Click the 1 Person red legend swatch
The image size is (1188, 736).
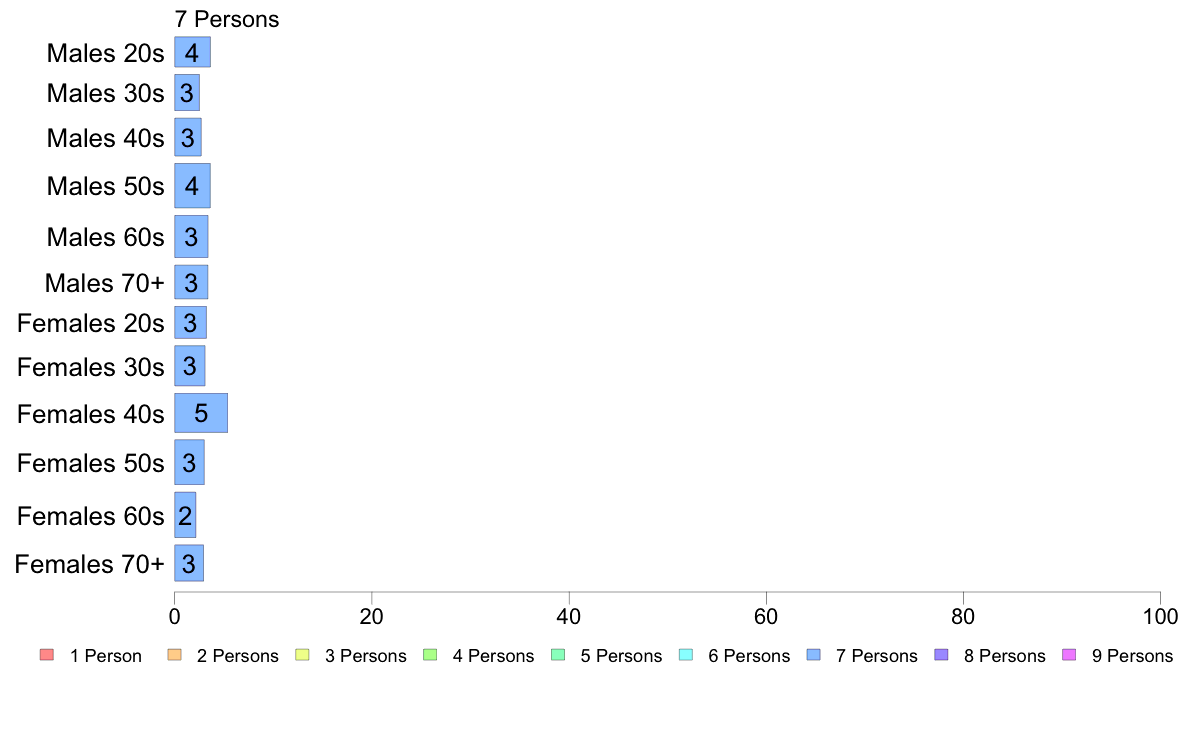(47, 655)
